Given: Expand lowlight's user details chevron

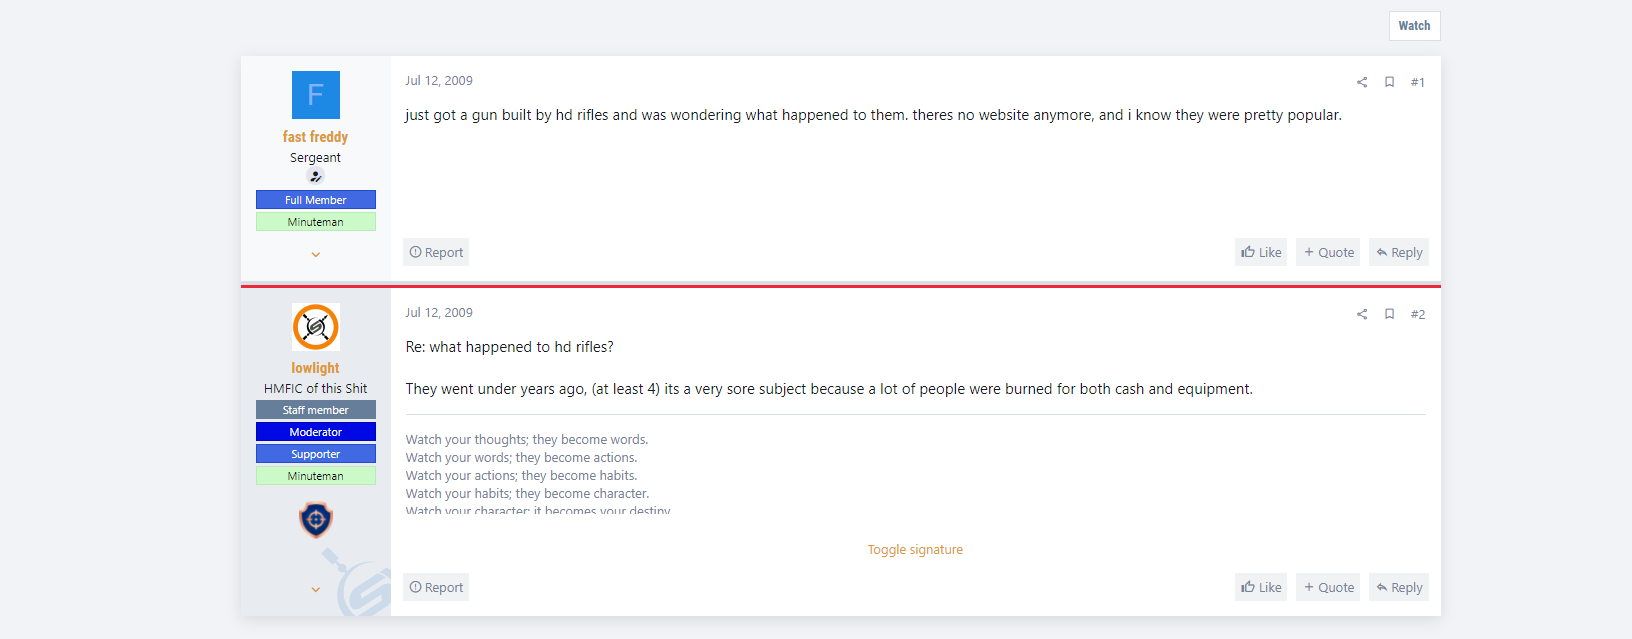Looking at the screenshot, I should 315,590.
